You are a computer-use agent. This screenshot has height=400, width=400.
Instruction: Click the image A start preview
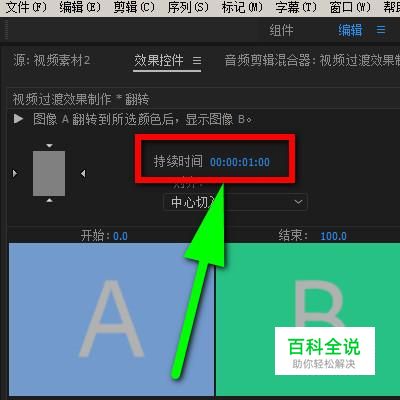coord(111,319)
